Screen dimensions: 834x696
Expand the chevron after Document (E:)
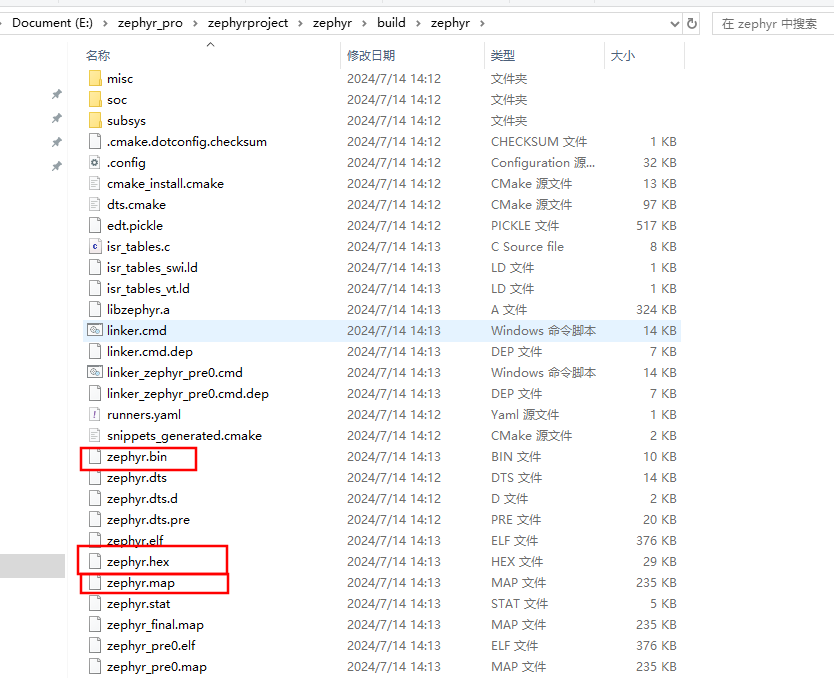tap(105, 23)
